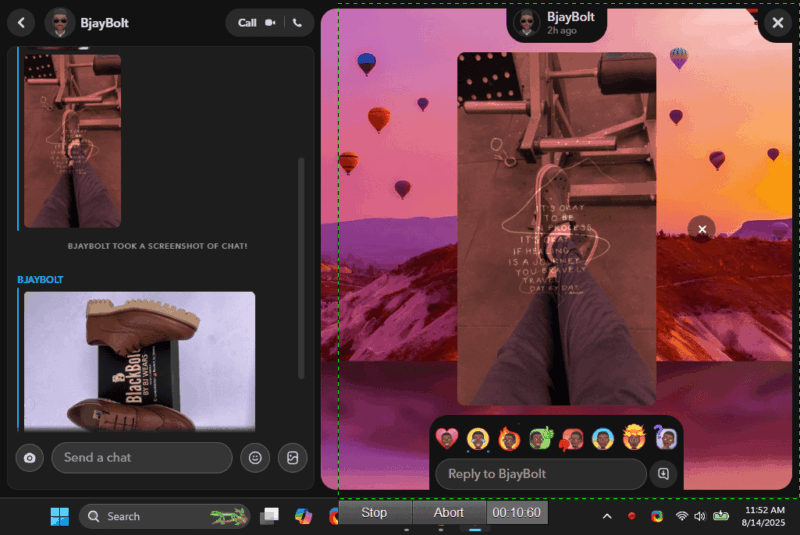
Task: Click BjayBolt's avatar at top of snap viewer
Action: pyautogui.click(x=527, y=23)
